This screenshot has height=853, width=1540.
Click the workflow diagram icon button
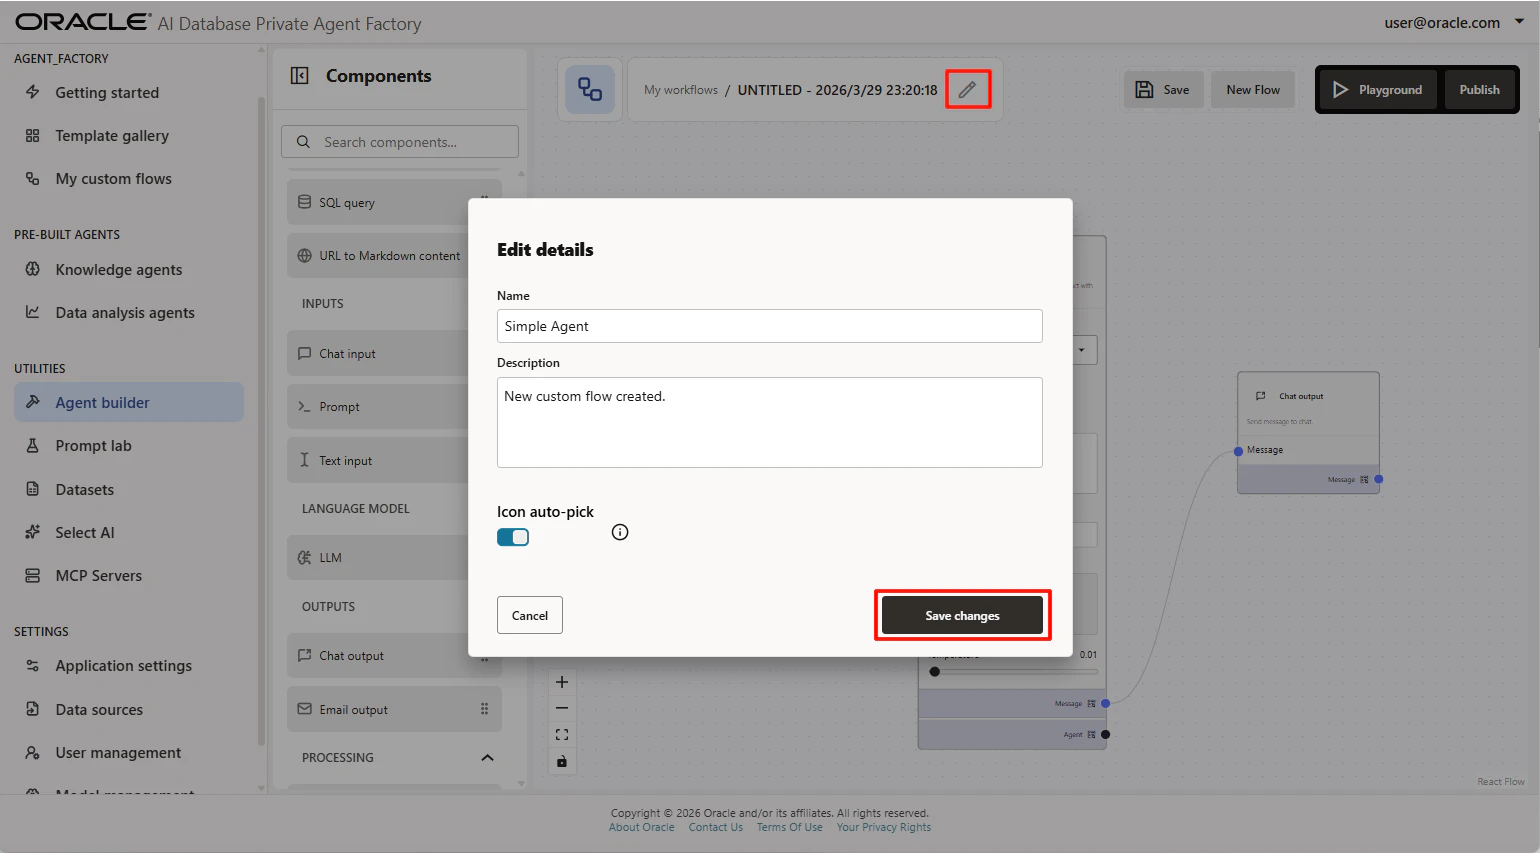(x=590, y=89)
